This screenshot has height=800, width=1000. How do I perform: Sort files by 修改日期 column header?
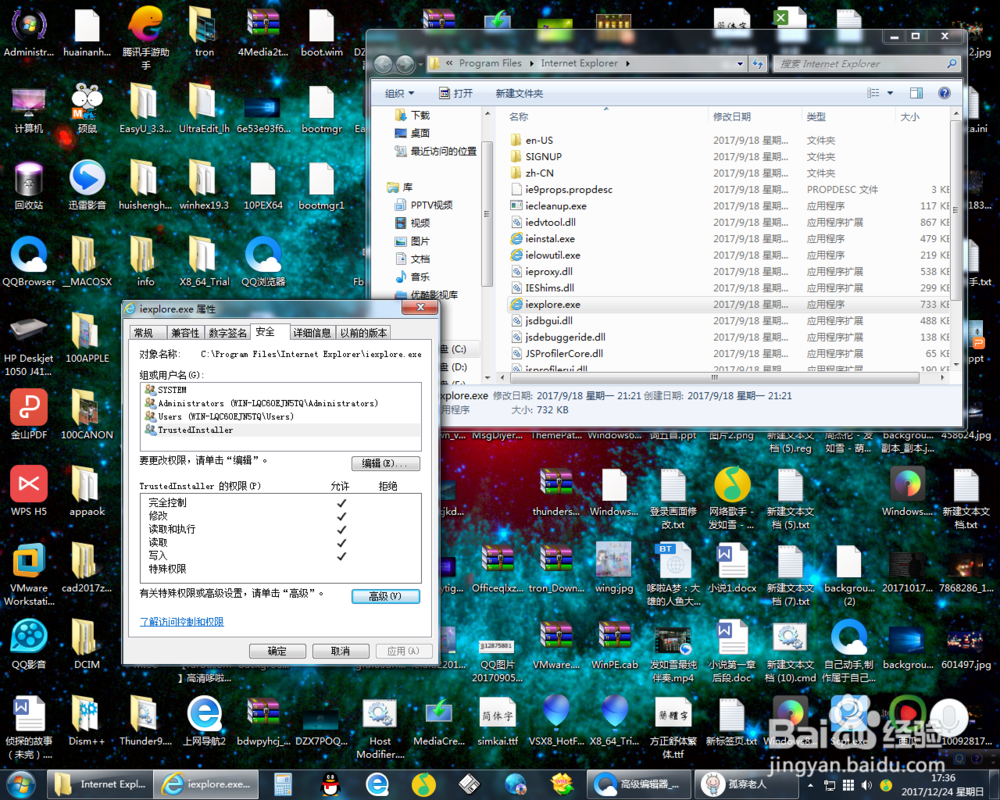tap(753, 116)
